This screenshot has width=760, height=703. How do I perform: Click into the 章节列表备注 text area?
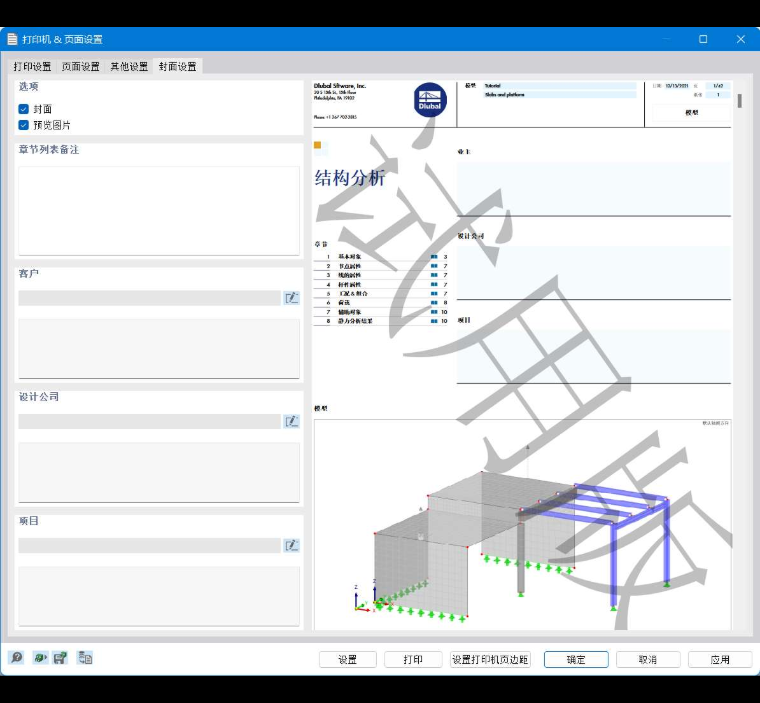159,211
